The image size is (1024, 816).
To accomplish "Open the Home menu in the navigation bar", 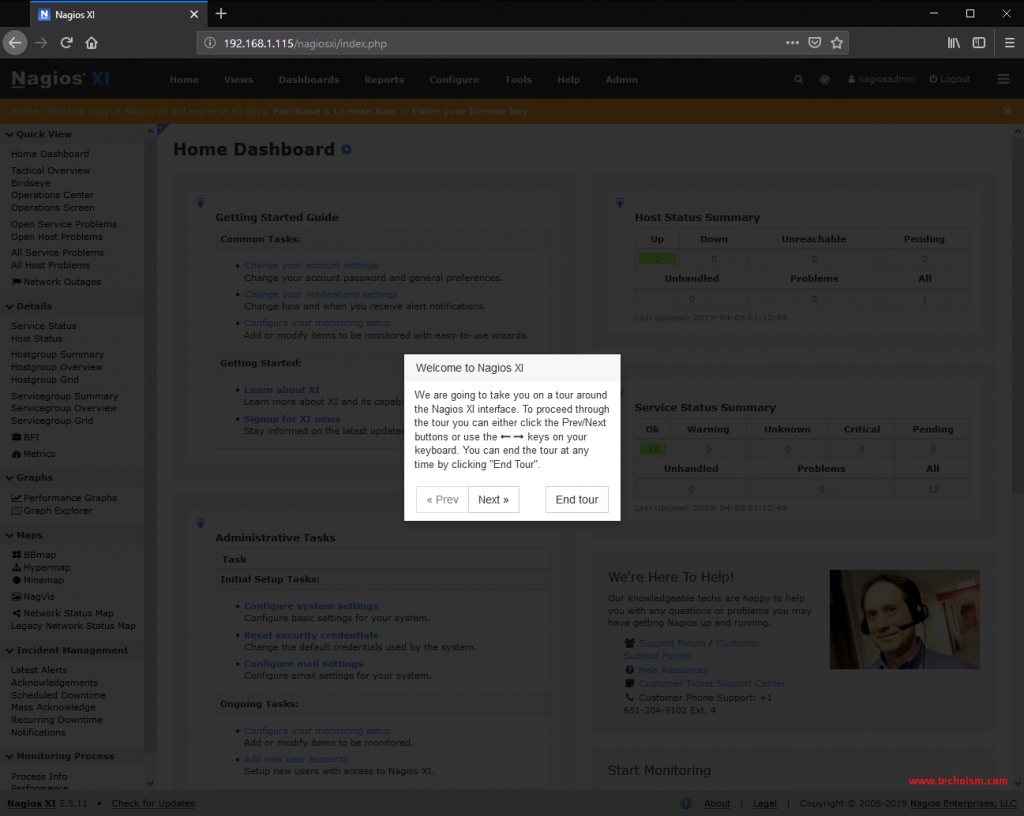I will pyautogui.click(x=184, y=80).
